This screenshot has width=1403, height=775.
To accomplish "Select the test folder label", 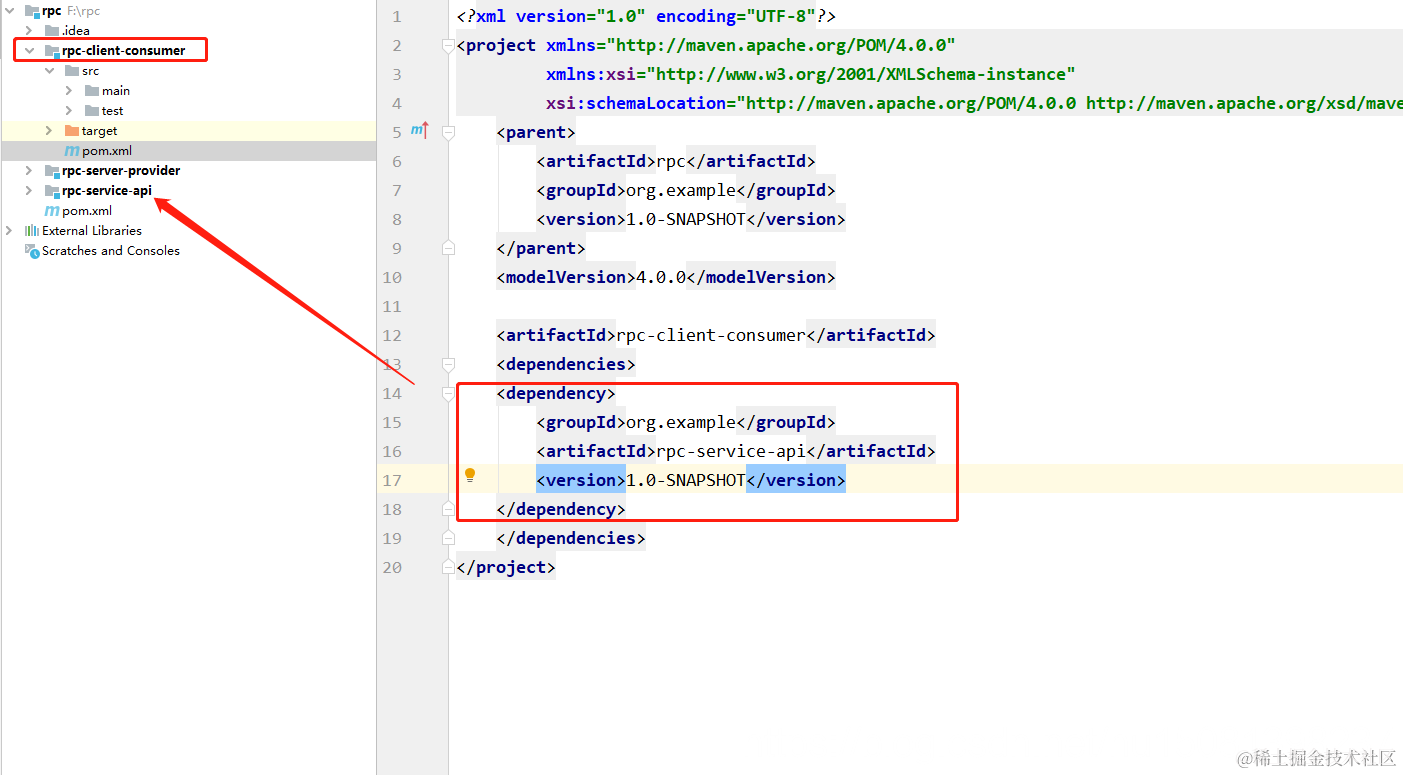I will click(112, 111).
